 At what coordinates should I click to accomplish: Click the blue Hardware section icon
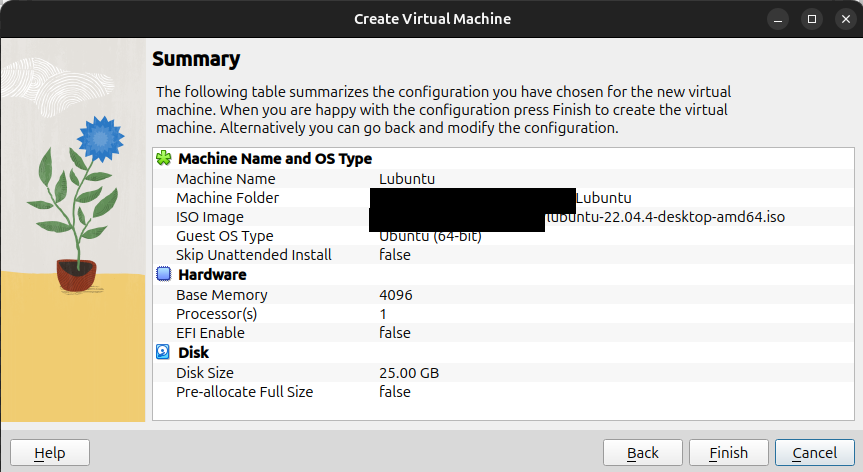click(x=164, y=275)
